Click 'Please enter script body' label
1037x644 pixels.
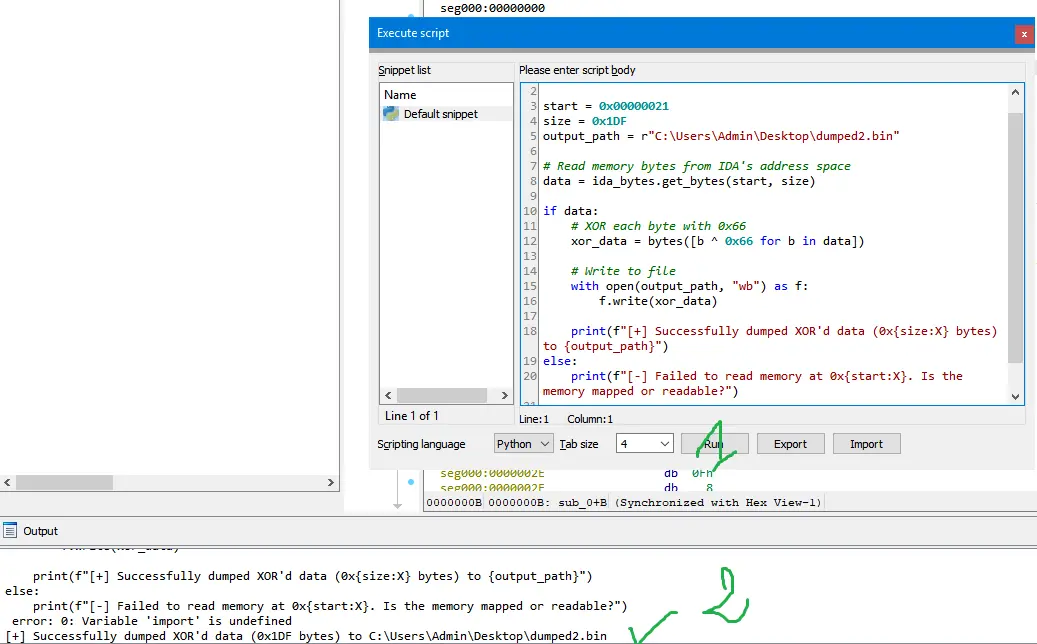pos(577,70)
